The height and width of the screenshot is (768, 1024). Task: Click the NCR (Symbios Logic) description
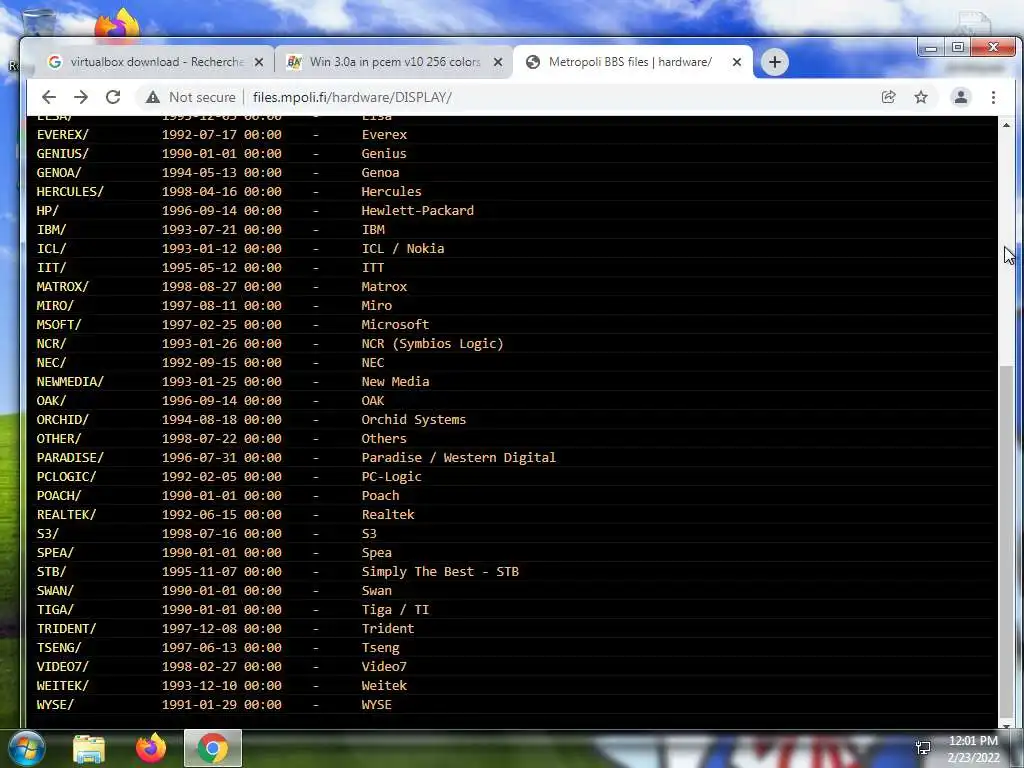[x=432, y=344]
